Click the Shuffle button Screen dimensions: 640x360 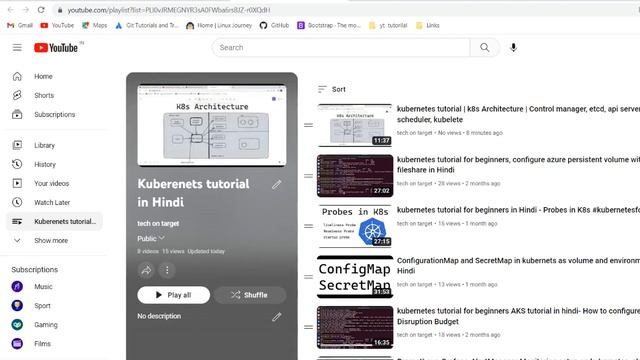tap(249, 295)
